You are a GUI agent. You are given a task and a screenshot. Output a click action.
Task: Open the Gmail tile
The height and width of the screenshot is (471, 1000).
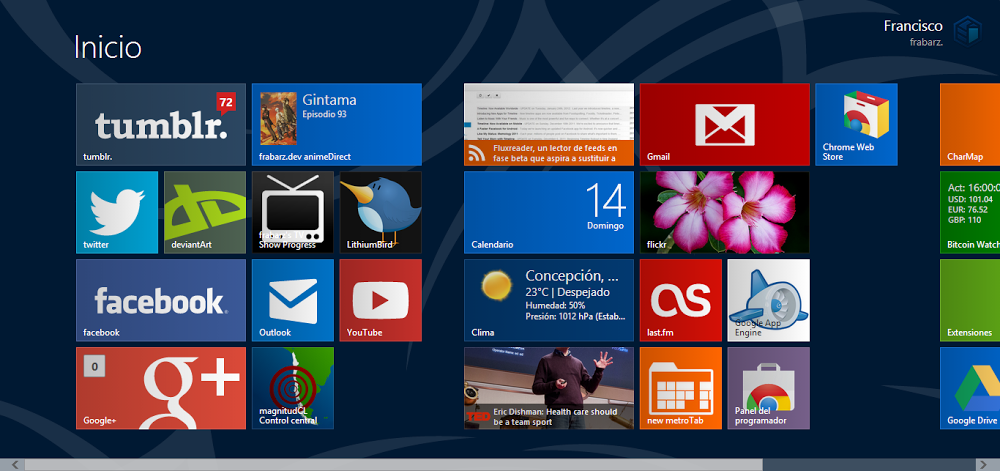point(724,124)
